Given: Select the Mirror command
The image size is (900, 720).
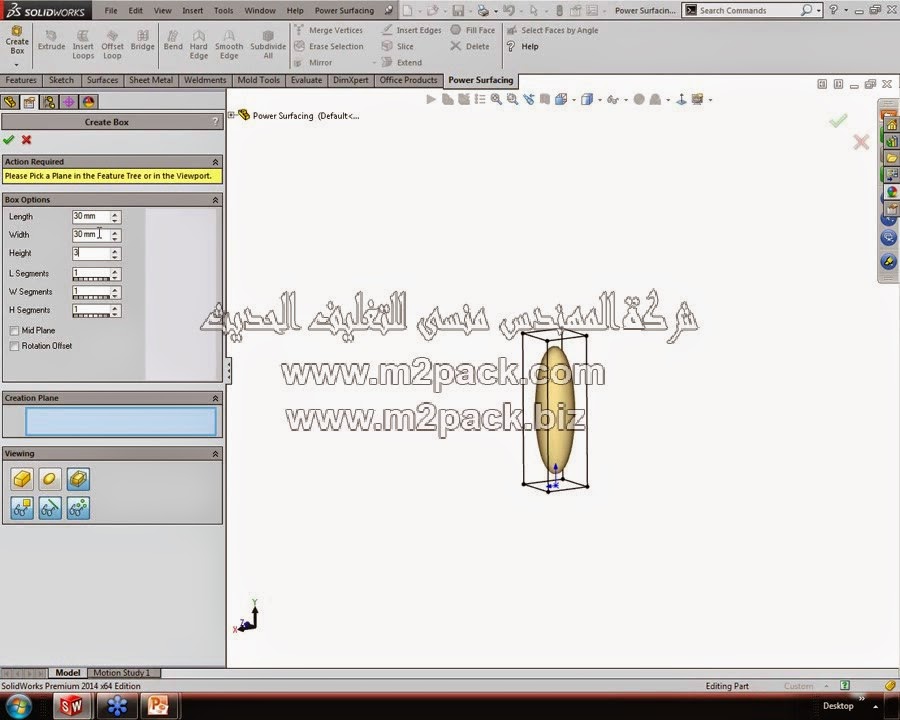Looking at the screenshot, I should click(313, 62).
